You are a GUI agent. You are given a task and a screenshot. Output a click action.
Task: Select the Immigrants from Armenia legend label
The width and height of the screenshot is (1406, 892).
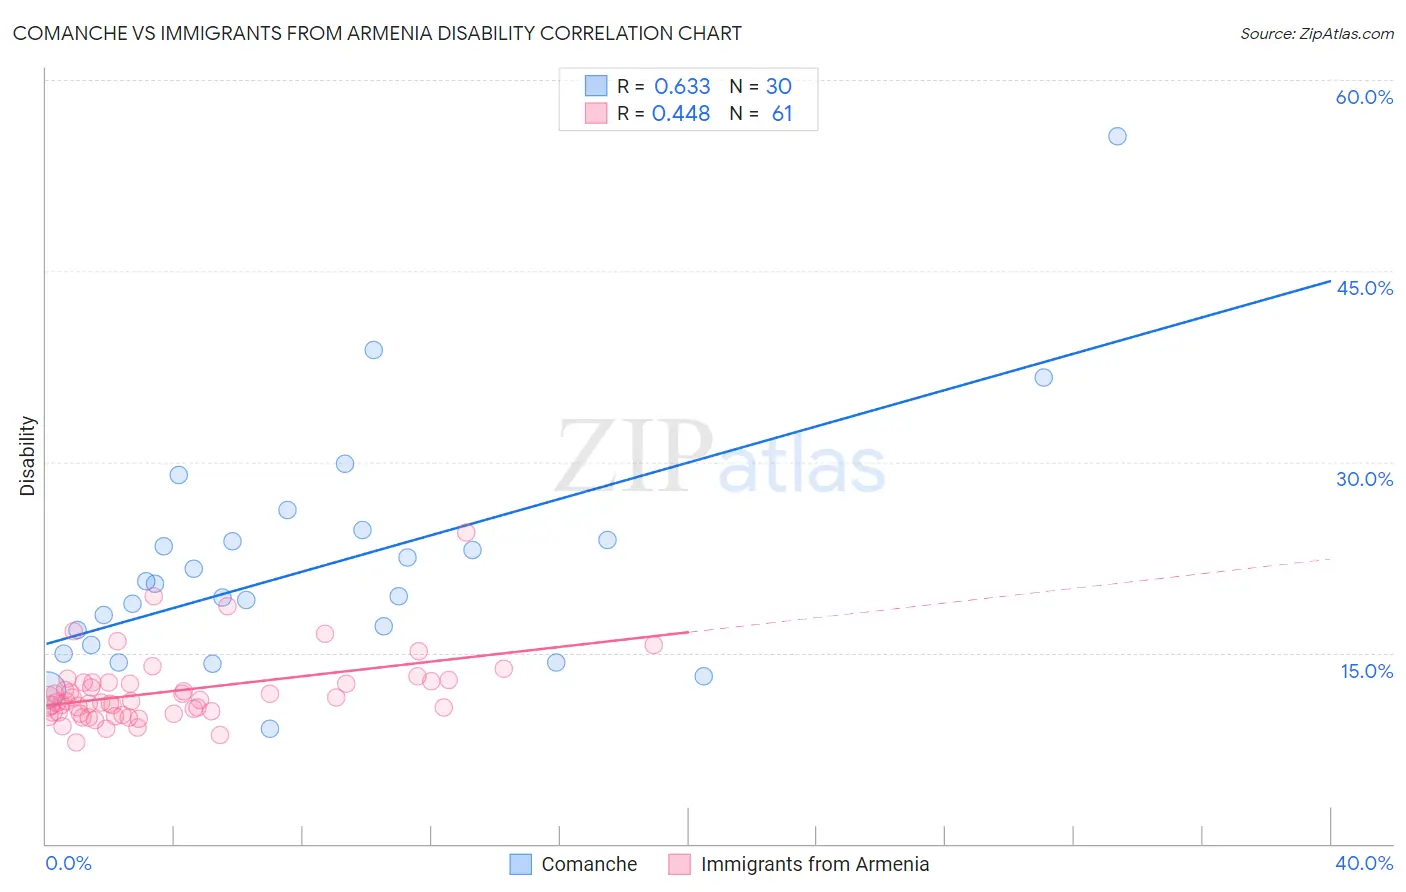815,864
